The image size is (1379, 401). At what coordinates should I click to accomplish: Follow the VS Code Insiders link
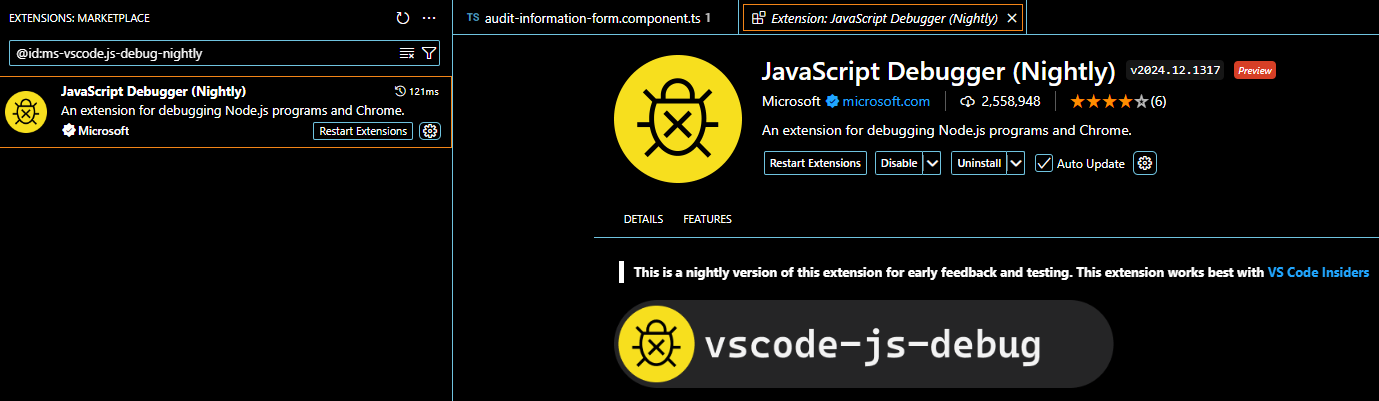(x=1318, y=272)
